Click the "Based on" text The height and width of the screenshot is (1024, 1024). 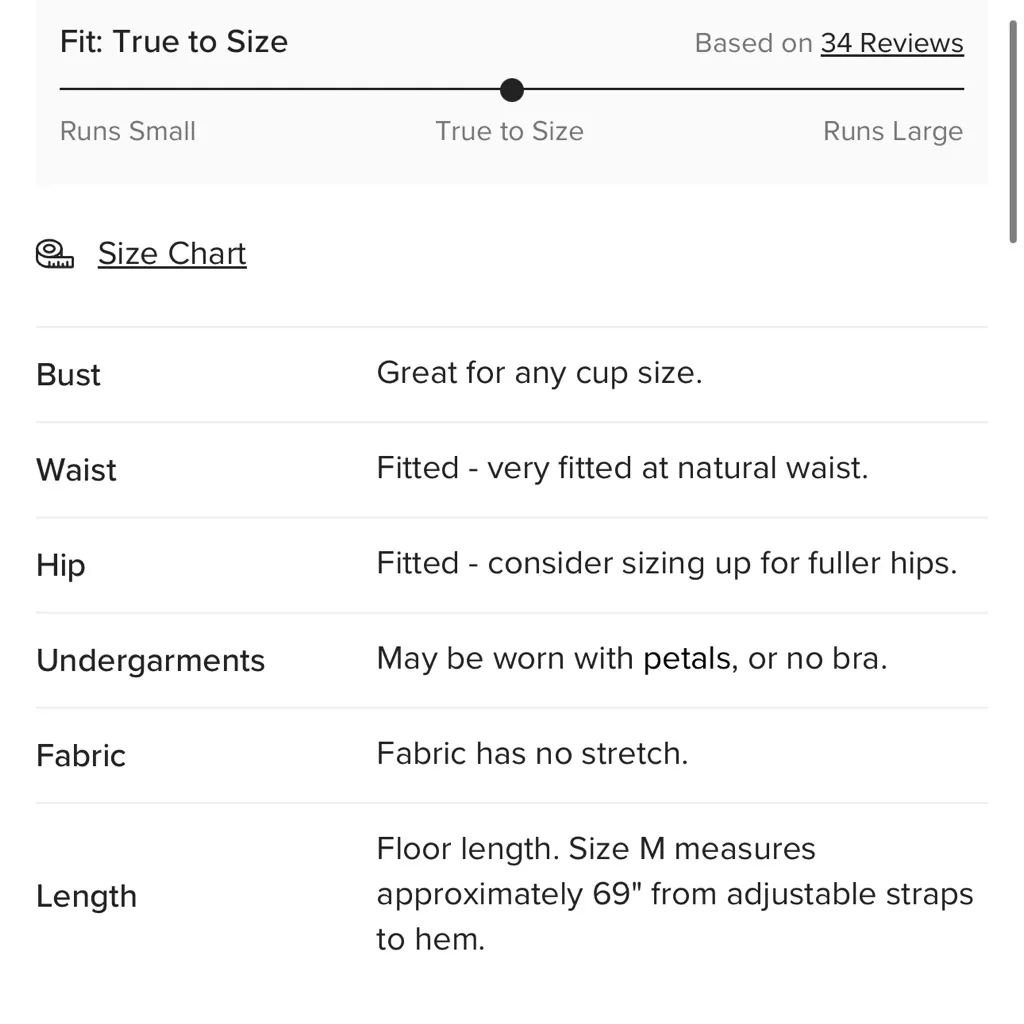753,43
